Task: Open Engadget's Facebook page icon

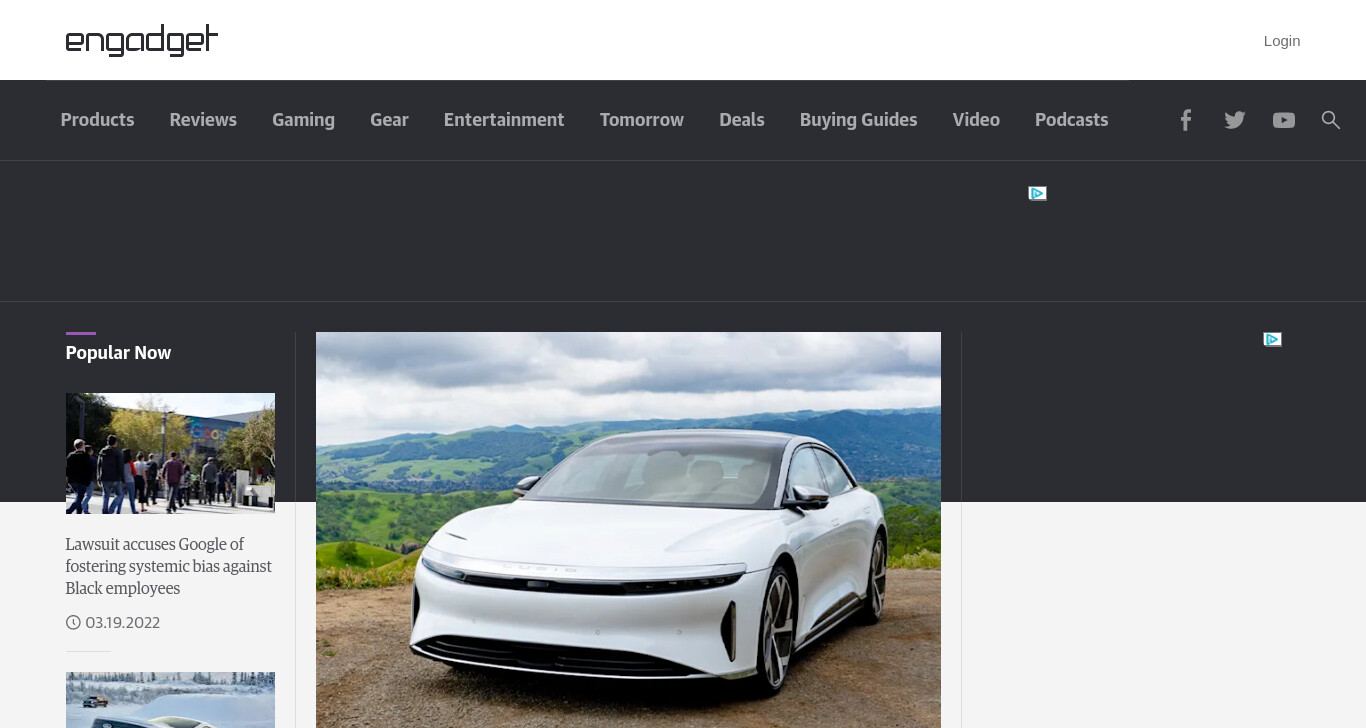Action: click(1185, 120)
